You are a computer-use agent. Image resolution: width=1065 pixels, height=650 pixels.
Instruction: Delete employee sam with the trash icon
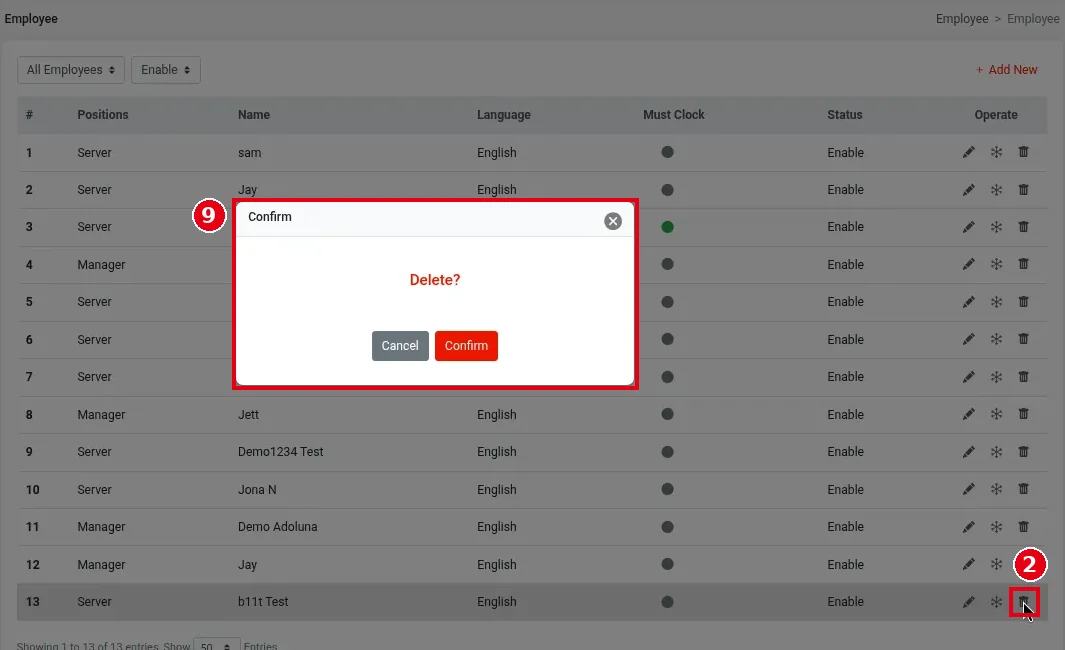pyautogui.click(x=1024, y=152)
